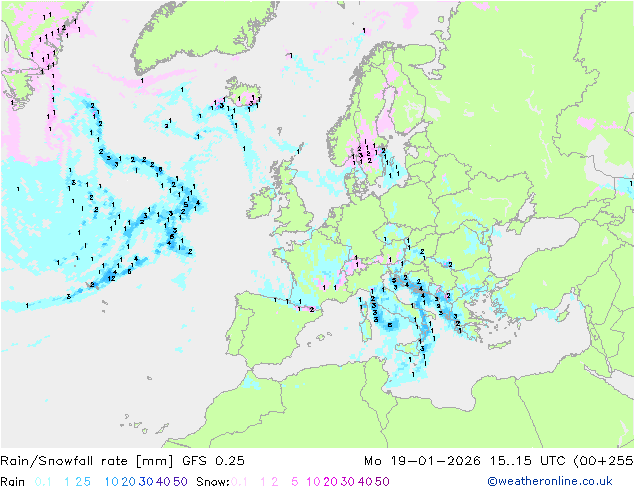Click the "GFS 0.25" model label
This screenshot has height=490, width=634.
213,461
